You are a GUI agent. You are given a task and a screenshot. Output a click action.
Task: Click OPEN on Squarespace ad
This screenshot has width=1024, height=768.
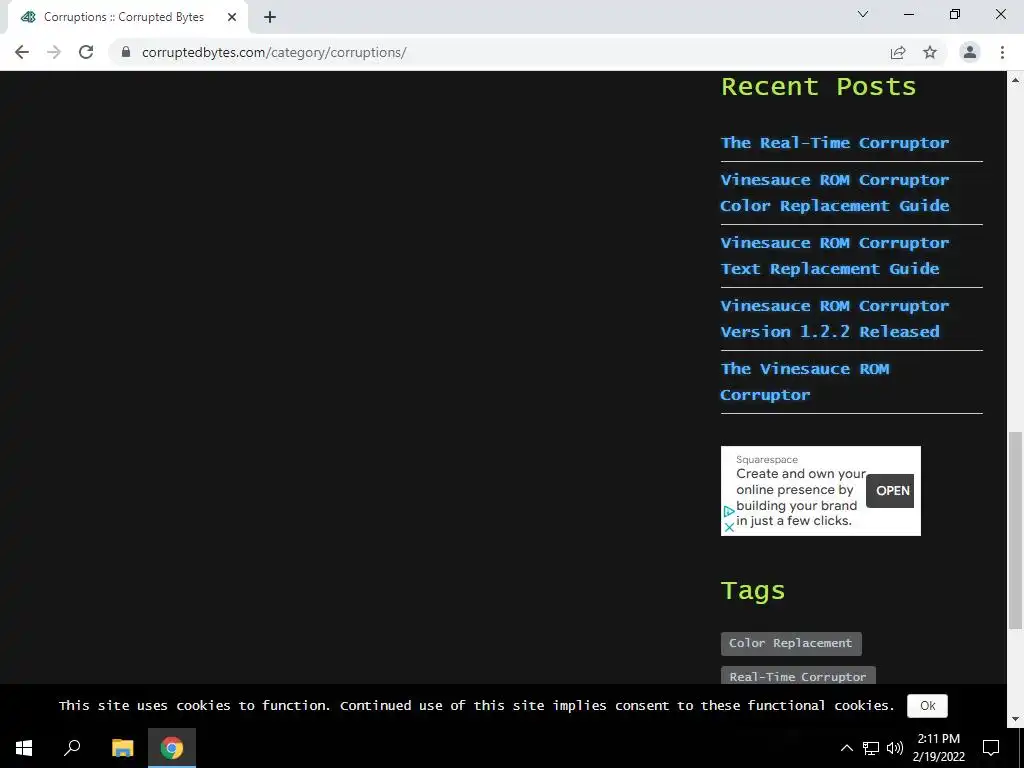[x=890, y=491]
